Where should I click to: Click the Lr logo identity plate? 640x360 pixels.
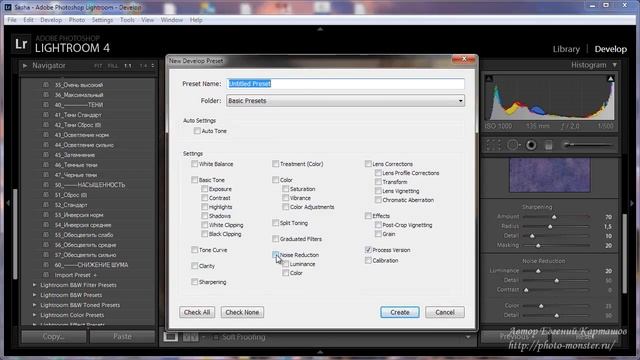(x=21, y=44)
